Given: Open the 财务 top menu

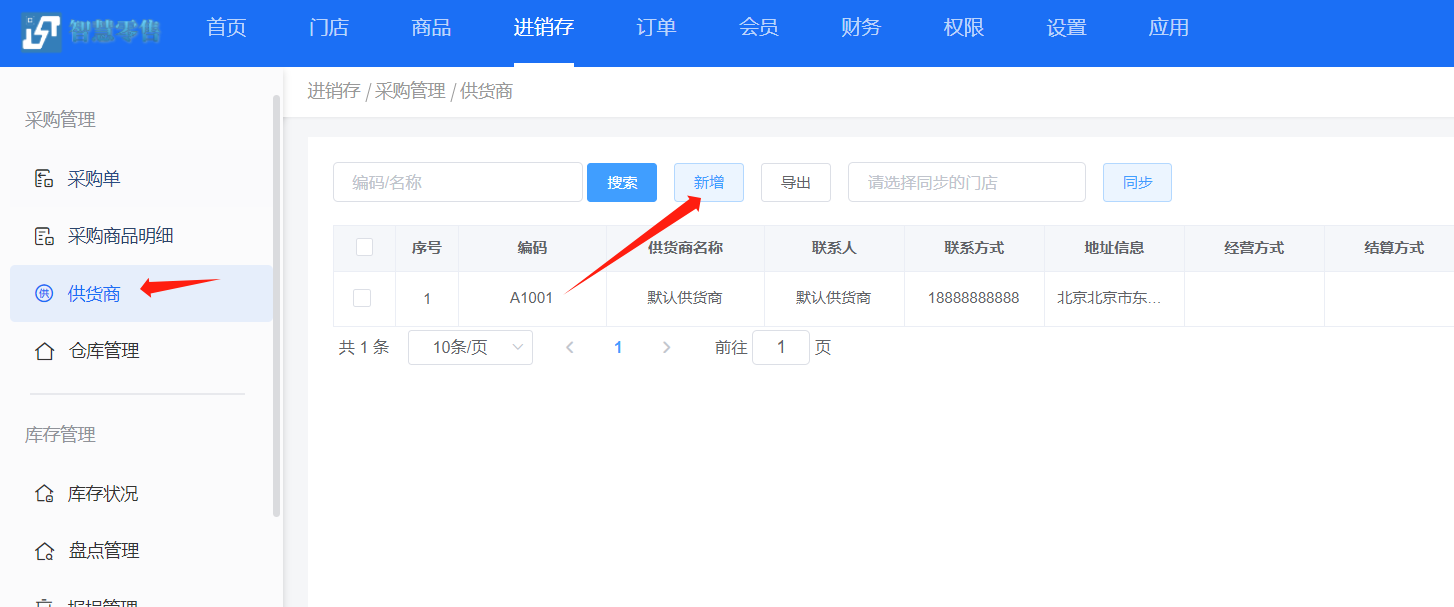Looking at the screenshot, I should [861, 28].
